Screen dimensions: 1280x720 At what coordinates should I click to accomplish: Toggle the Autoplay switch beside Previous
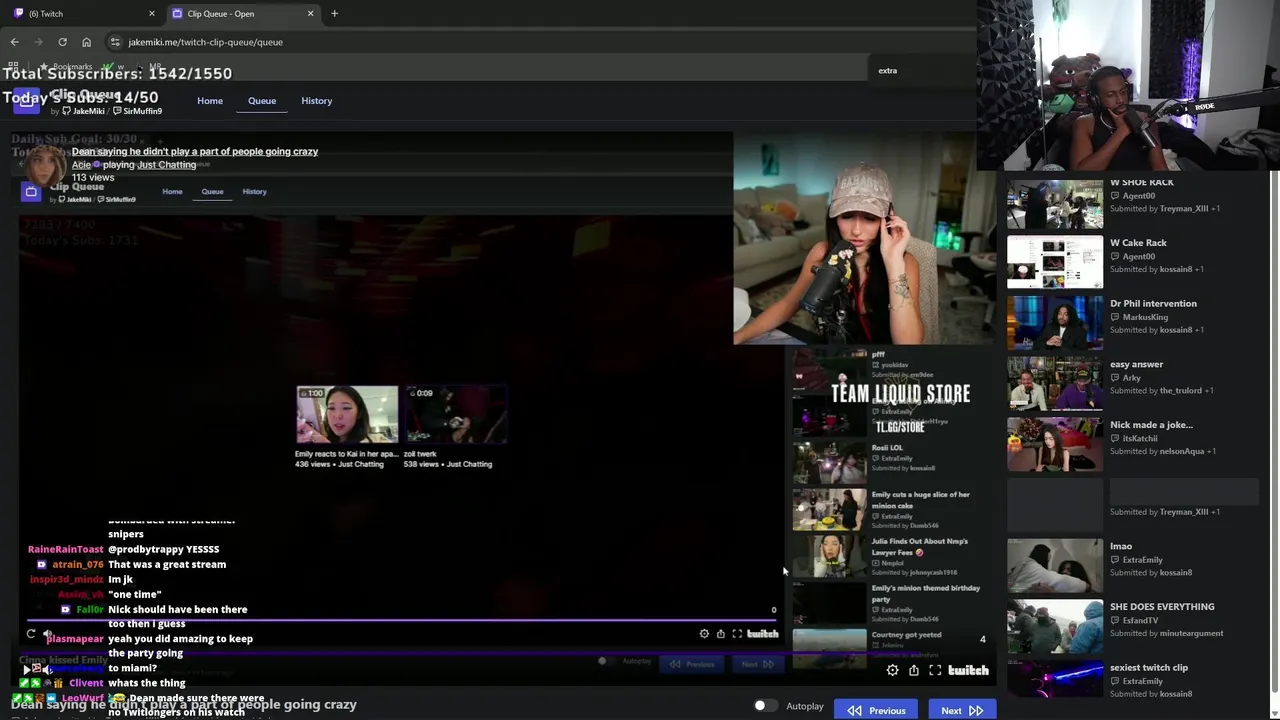[765, 705]
